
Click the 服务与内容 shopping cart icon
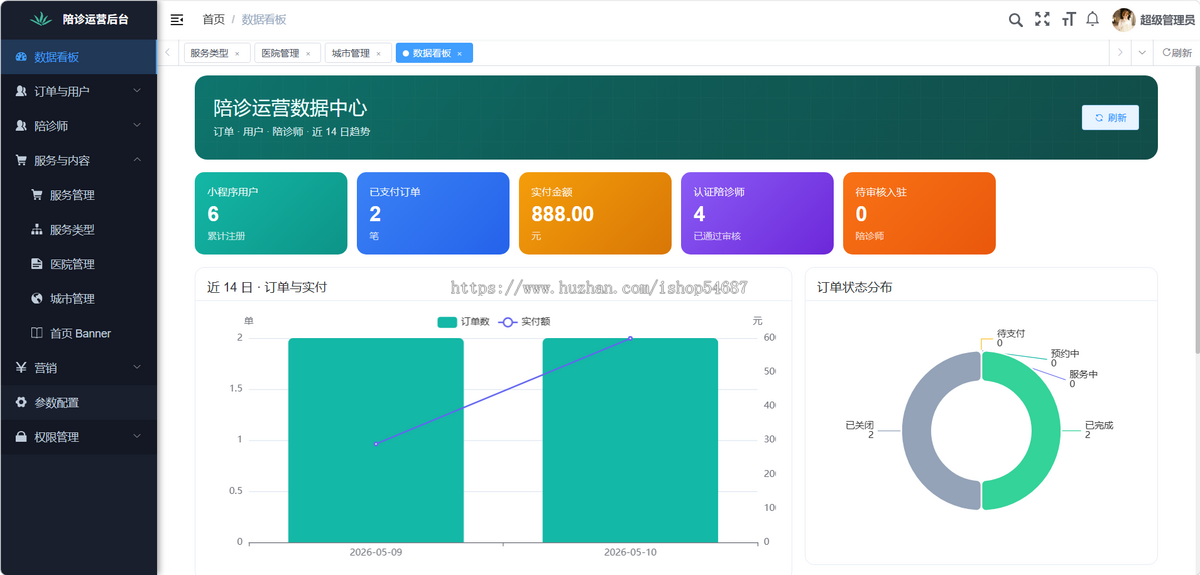[x=21, y=160]
